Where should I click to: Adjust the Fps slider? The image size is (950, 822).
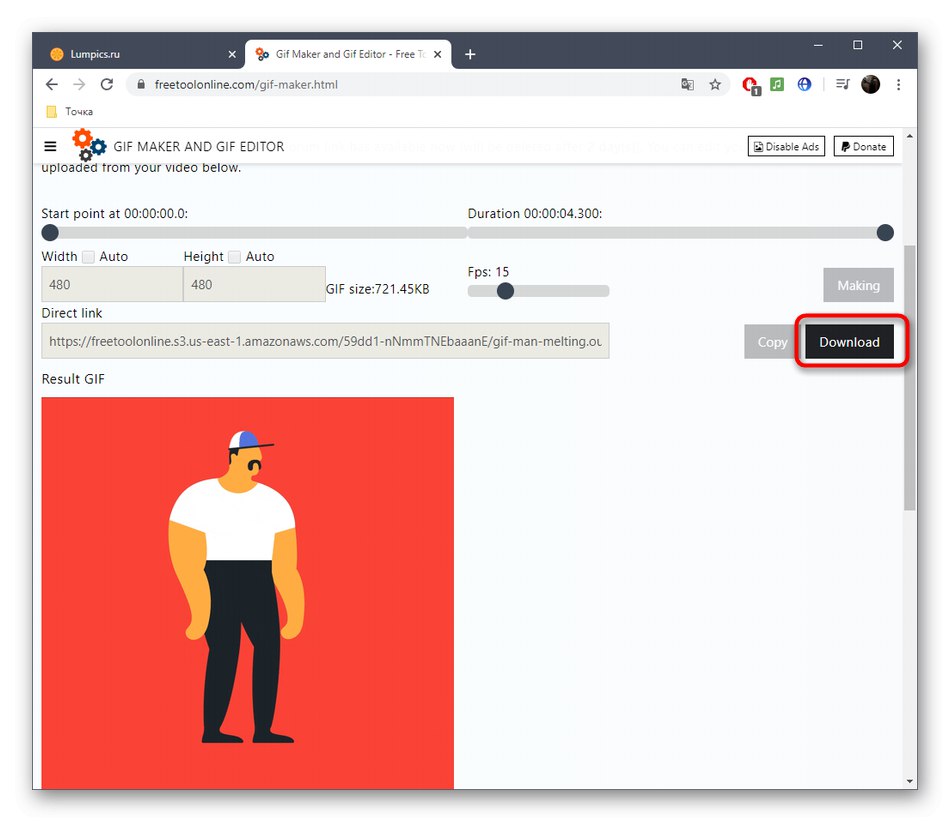point(505,291)
